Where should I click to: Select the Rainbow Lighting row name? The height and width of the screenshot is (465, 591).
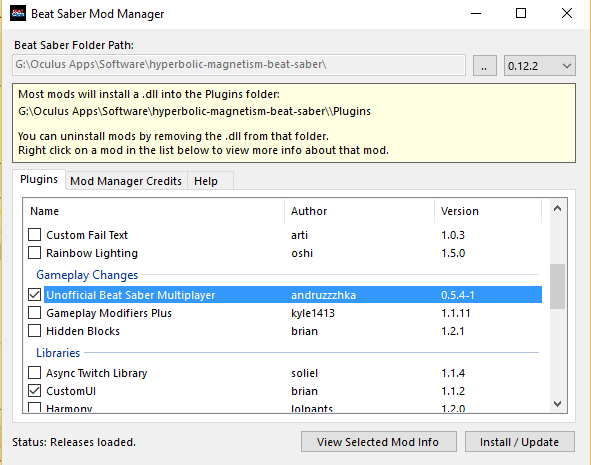92,253
